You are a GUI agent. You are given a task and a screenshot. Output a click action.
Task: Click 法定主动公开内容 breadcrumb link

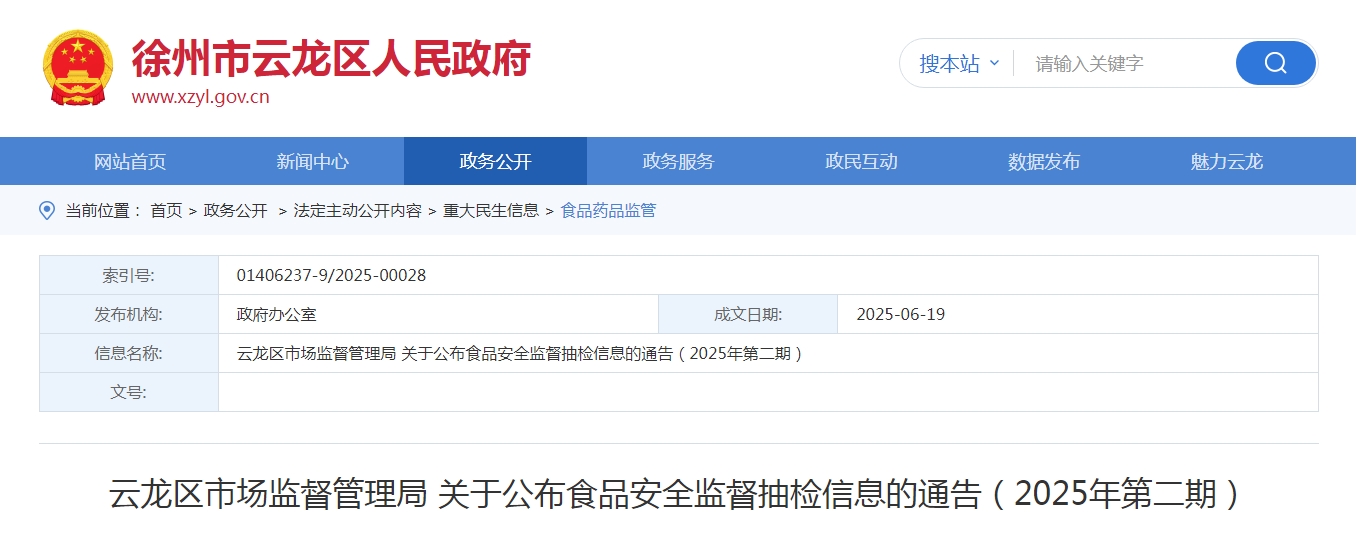357,210
